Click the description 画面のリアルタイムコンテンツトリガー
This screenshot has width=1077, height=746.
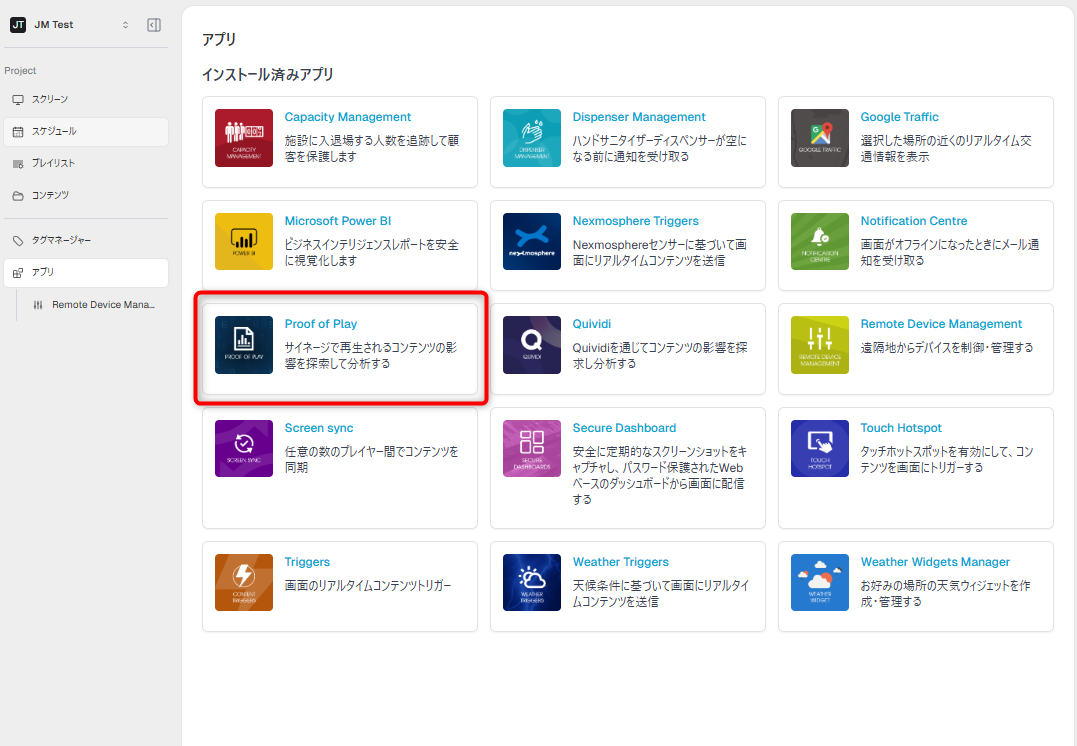368,585
